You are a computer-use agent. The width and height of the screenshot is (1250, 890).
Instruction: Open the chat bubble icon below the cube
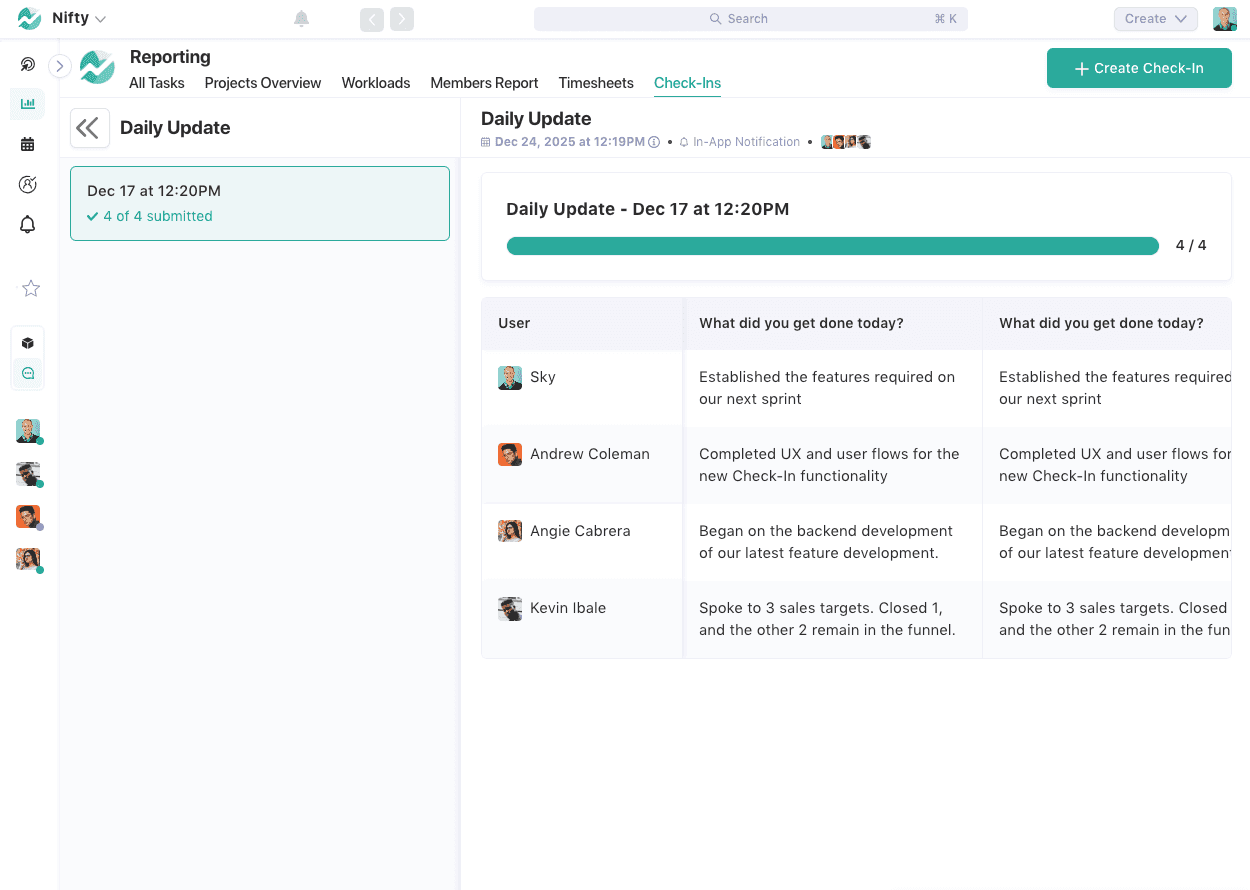point(27,373)
